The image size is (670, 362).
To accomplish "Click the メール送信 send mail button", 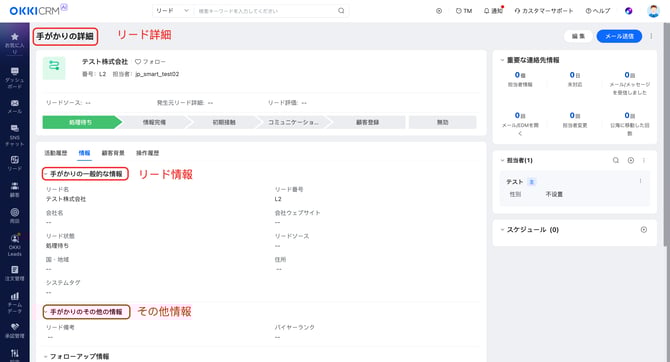I will 619,36.
